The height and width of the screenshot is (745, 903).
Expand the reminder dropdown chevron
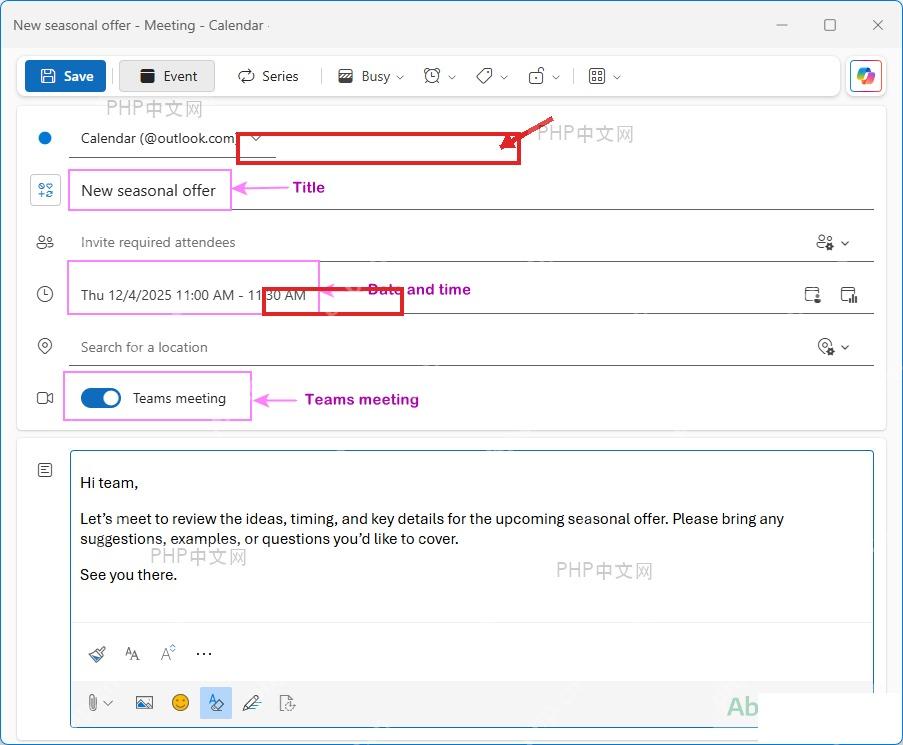click(x=452, y=77)
